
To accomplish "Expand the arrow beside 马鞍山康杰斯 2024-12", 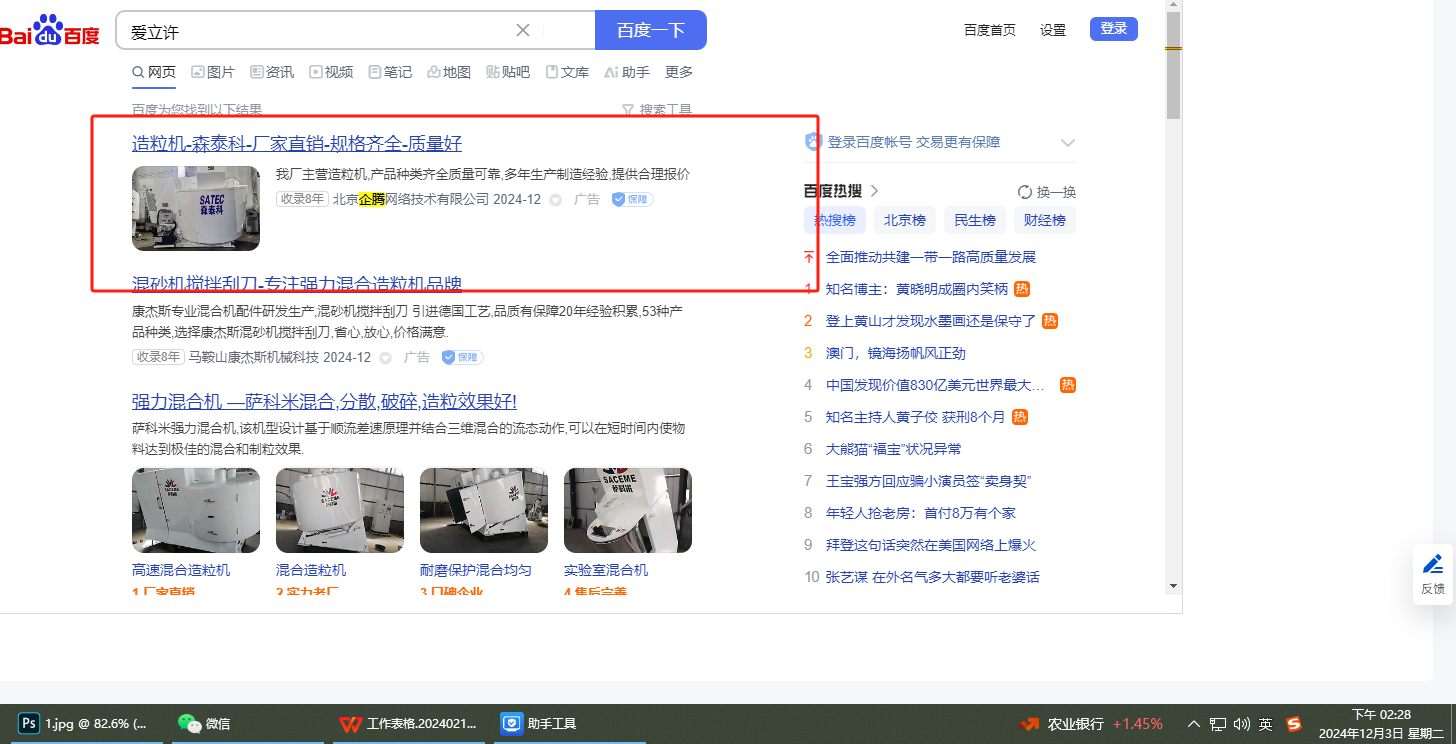I will (x=385, y=358).
